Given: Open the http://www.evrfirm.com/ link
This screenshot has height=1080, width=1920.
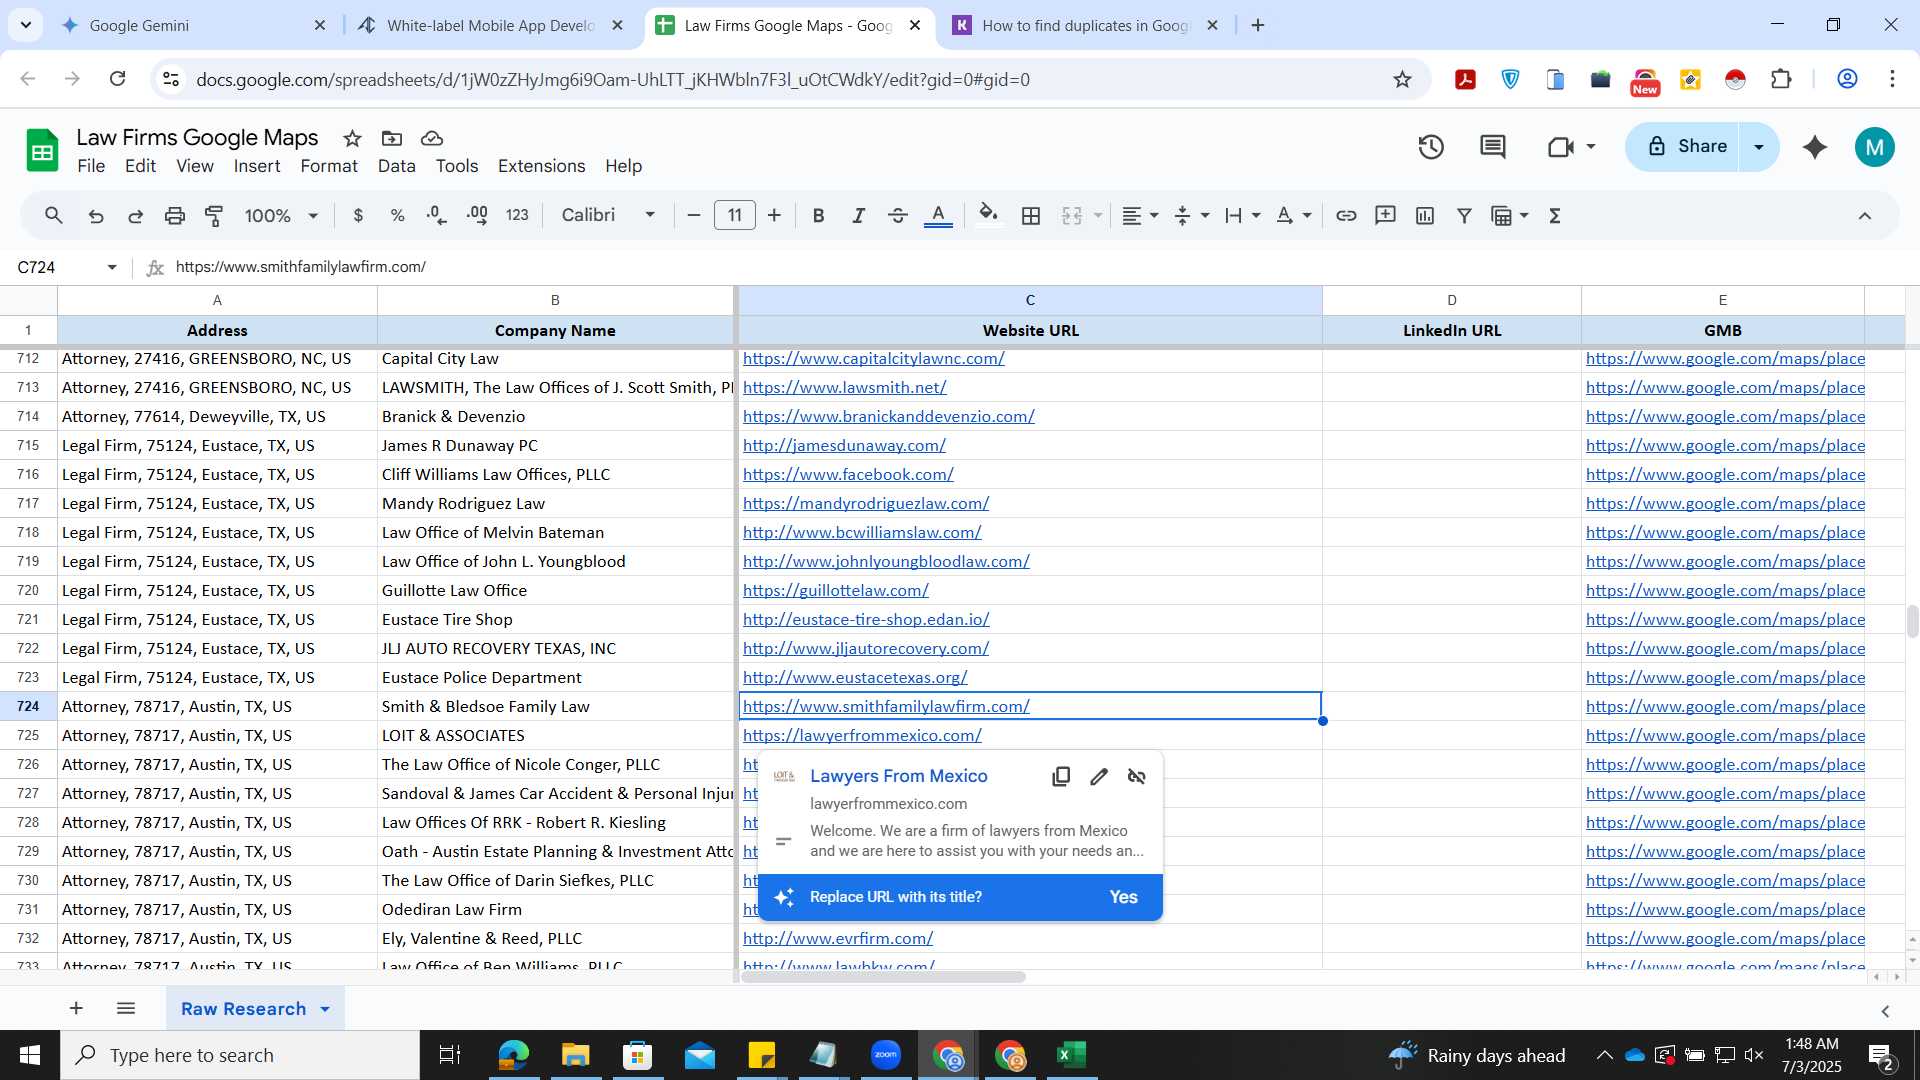Looking at the screenshot, I should pos(837,938).
